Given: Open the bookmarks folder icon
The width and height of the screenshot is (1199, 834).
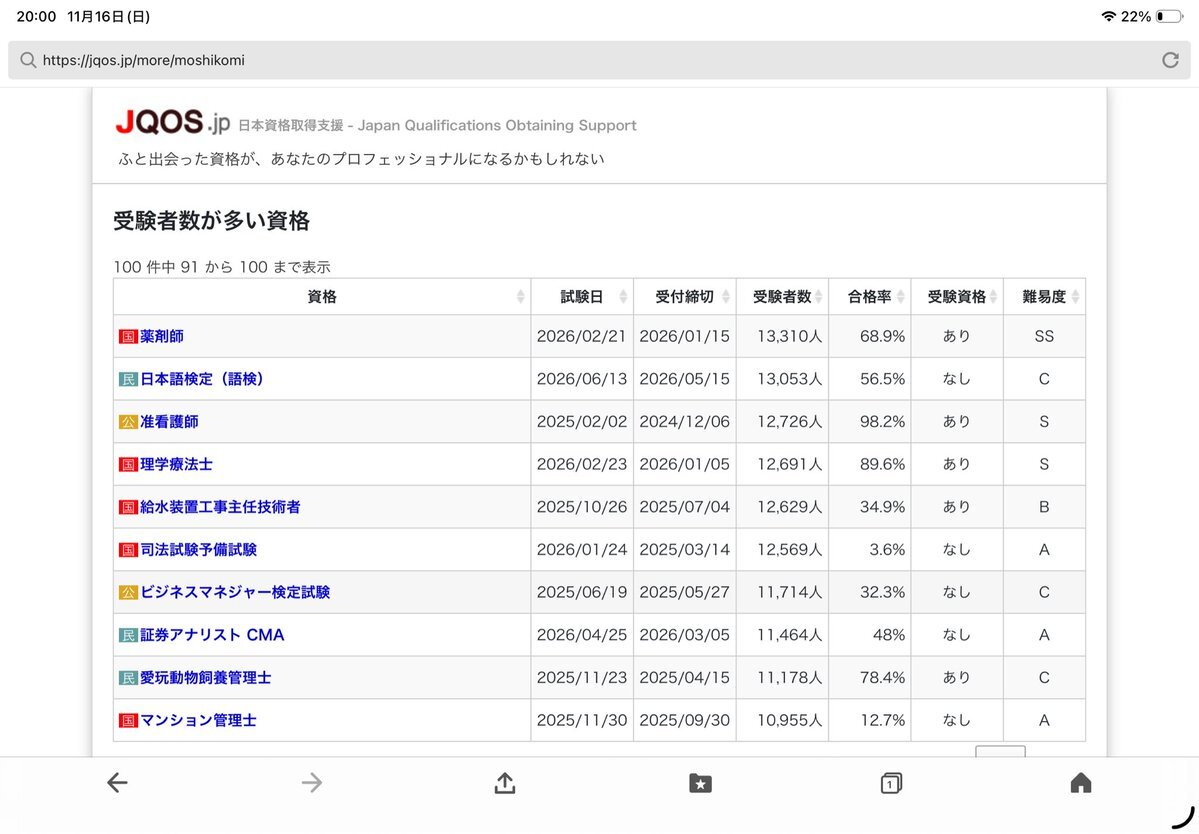Looking at the screenshot, I should tap(700, 784).
